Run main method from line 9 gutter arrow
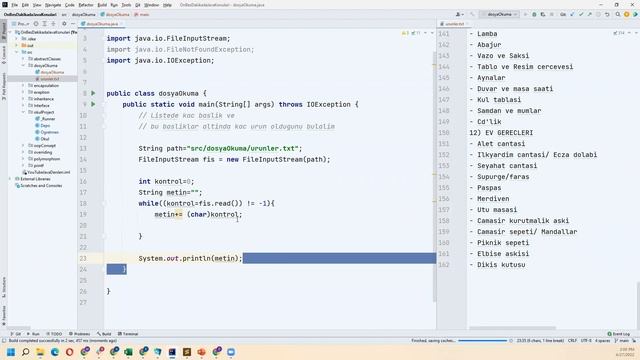 coord(93,104)
